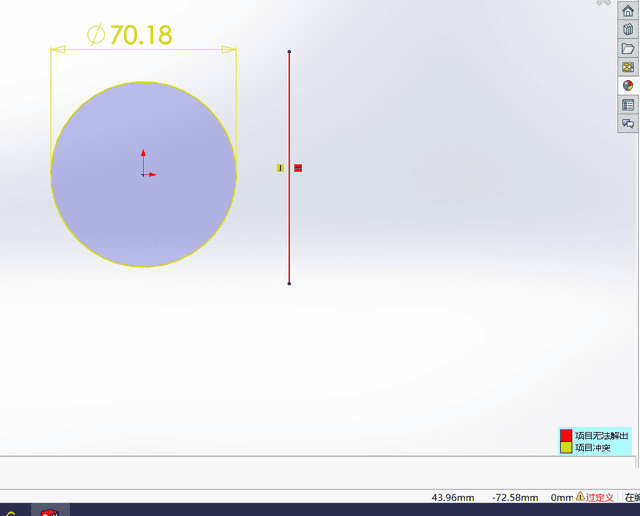
Task: Click the 43.96mm X coordinate readout
Action: 453,498
